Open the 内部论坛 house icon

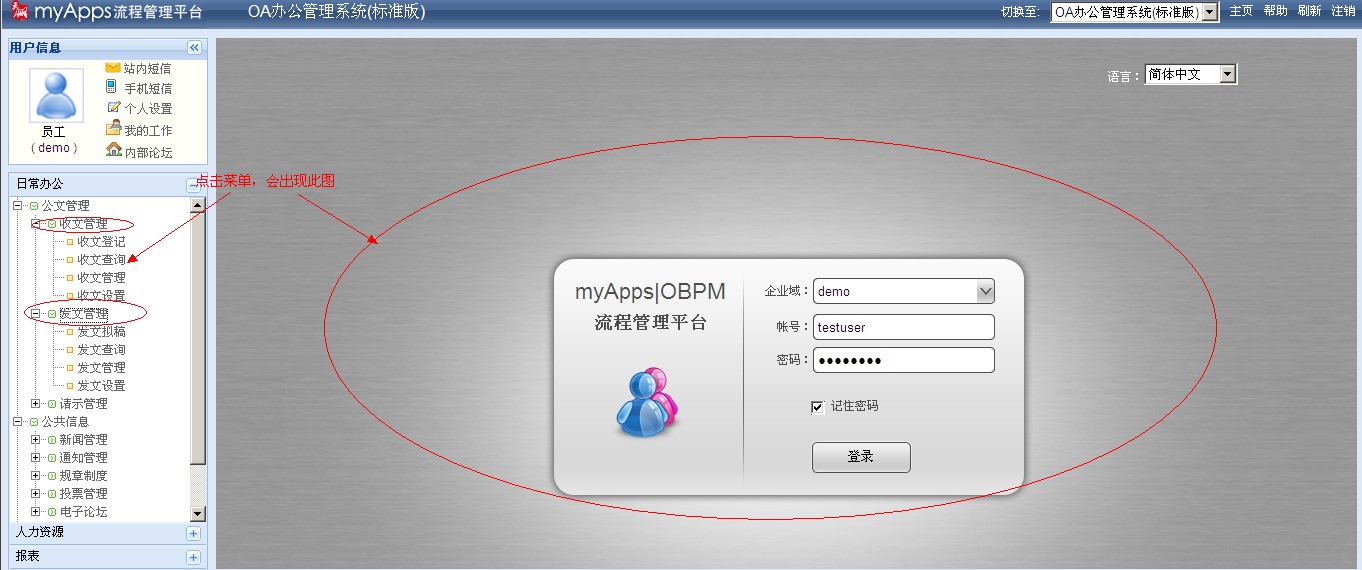coord(113,150)
